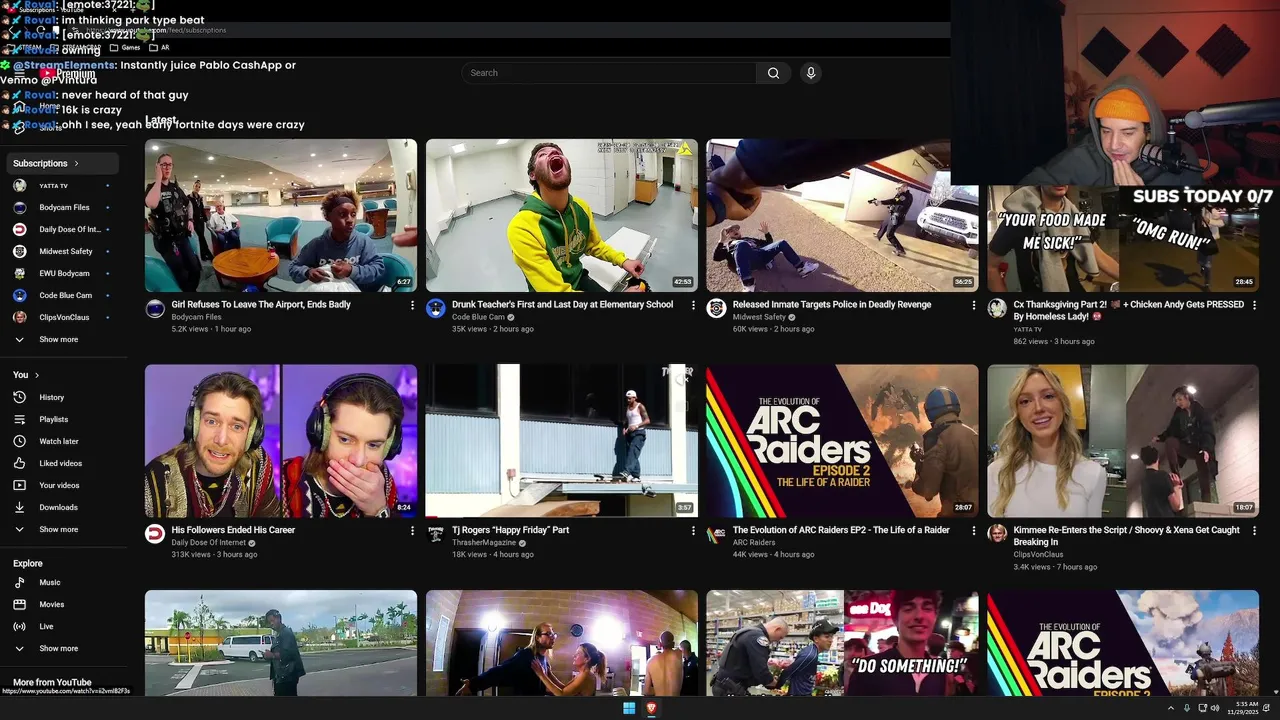The height and width of the screenshot is (720, 1280).
Task: Open Liked videos from the sidebar
Action: pyautogui.click(x=64, y=463)
